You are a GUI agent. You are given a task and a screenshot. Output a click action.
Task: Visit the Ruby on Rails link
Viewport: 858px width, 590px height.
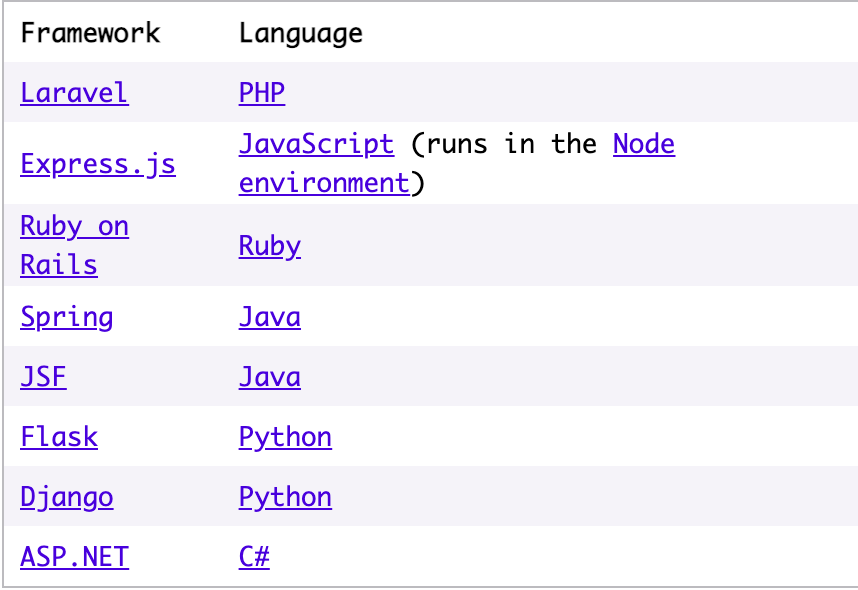click(74, 245)
